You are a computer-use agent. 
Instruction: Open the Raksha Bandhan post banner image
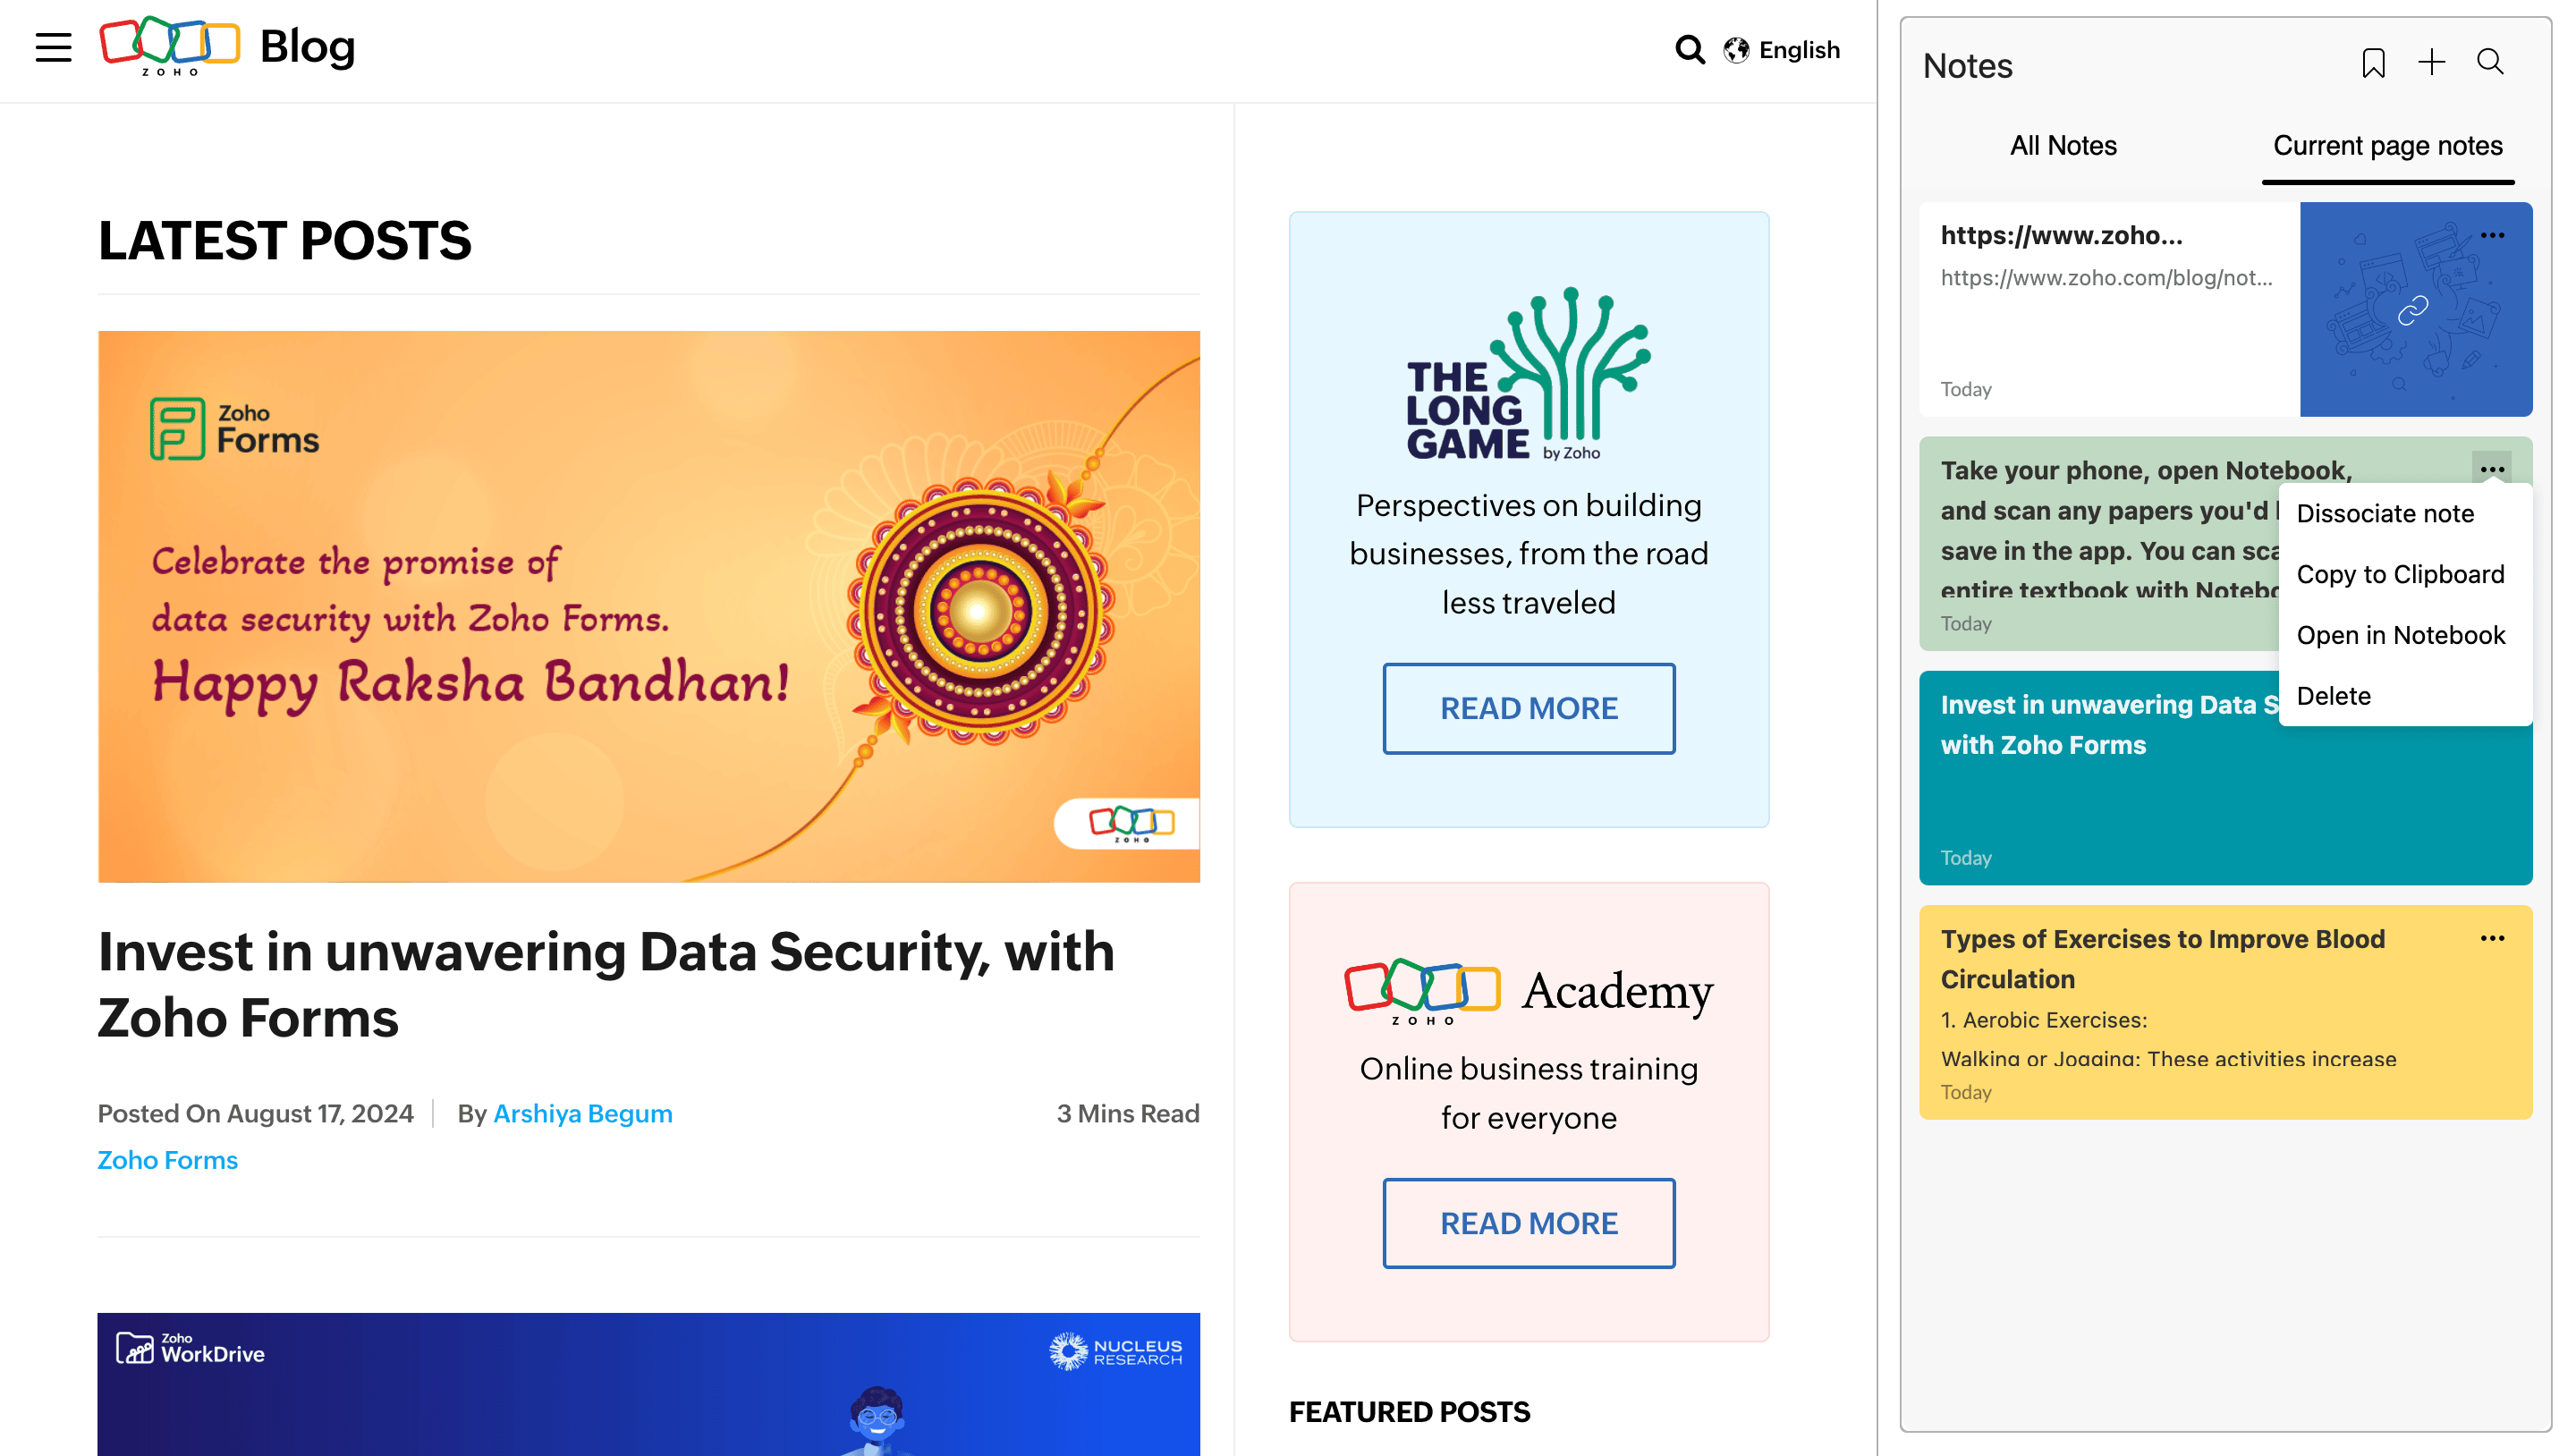[648, 606]
